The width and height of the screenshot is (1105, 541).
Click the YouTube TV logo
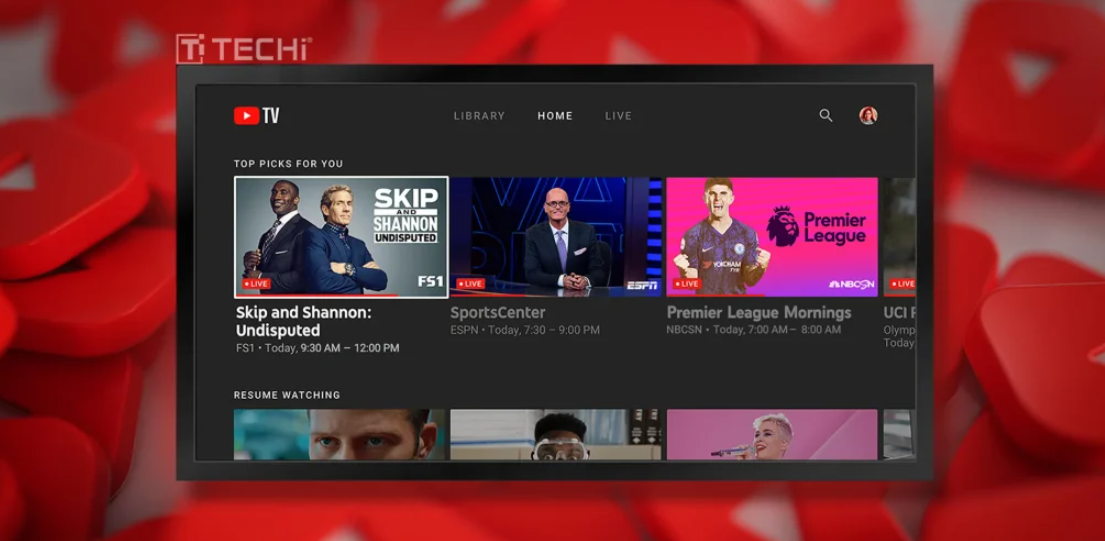point(256,116)
